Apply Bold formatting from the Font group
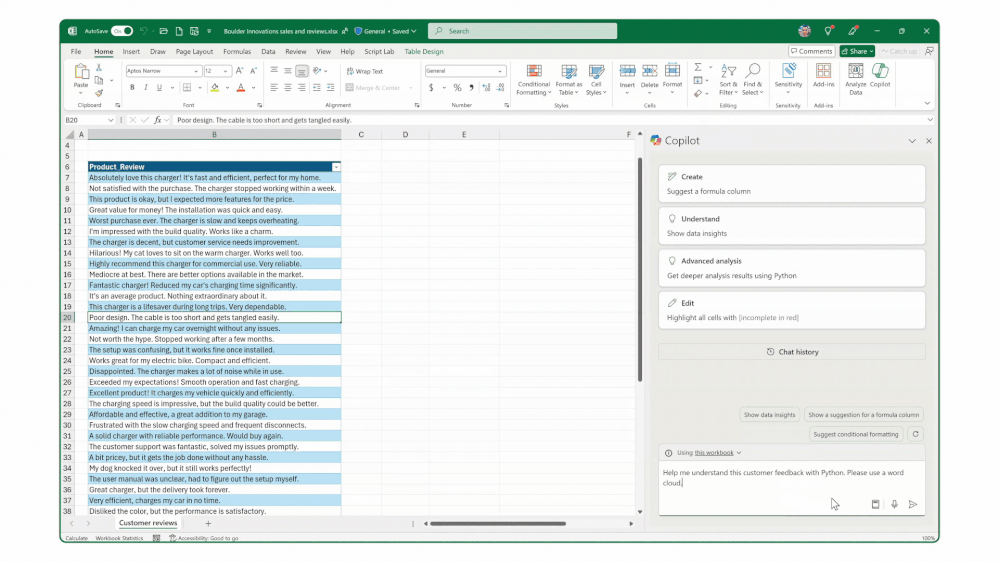999x562 pixels. [132, 88]
